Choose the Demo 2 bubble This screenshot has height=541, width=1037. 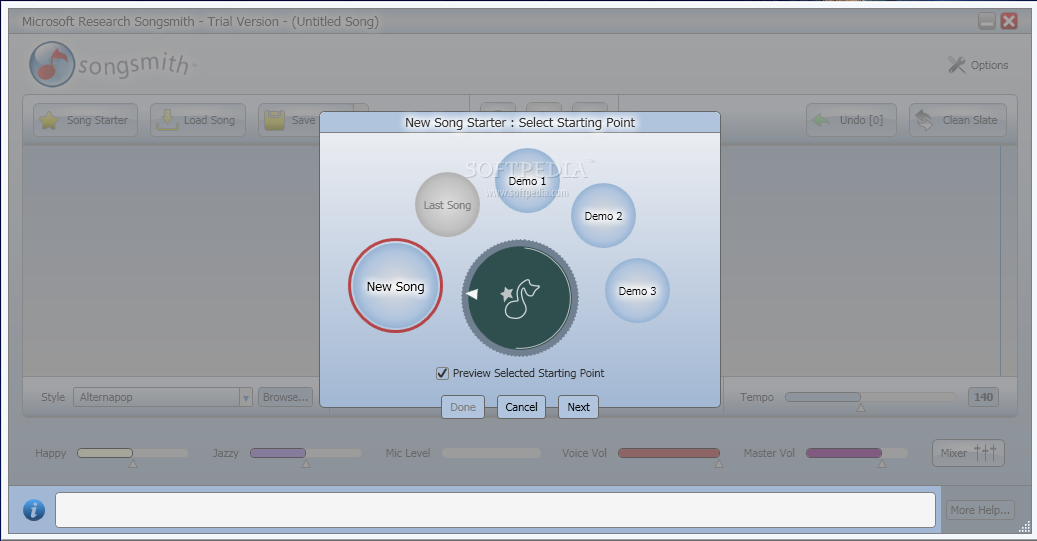(603, 216)
